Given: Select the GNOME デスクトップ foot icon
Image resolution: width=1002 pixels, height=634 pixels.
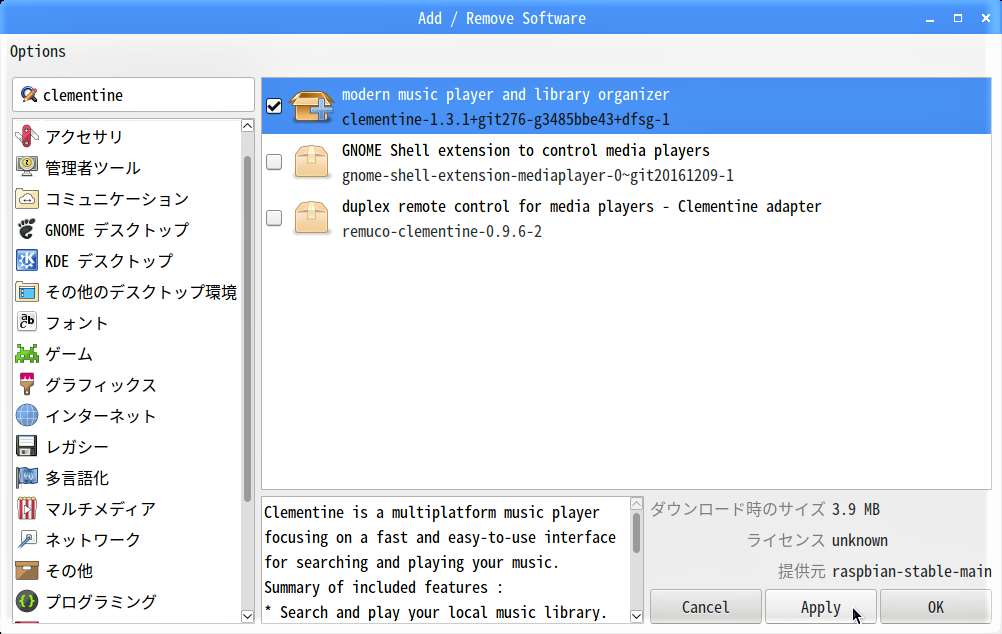Looking at the screenshot, I should (x=27, y=229).
